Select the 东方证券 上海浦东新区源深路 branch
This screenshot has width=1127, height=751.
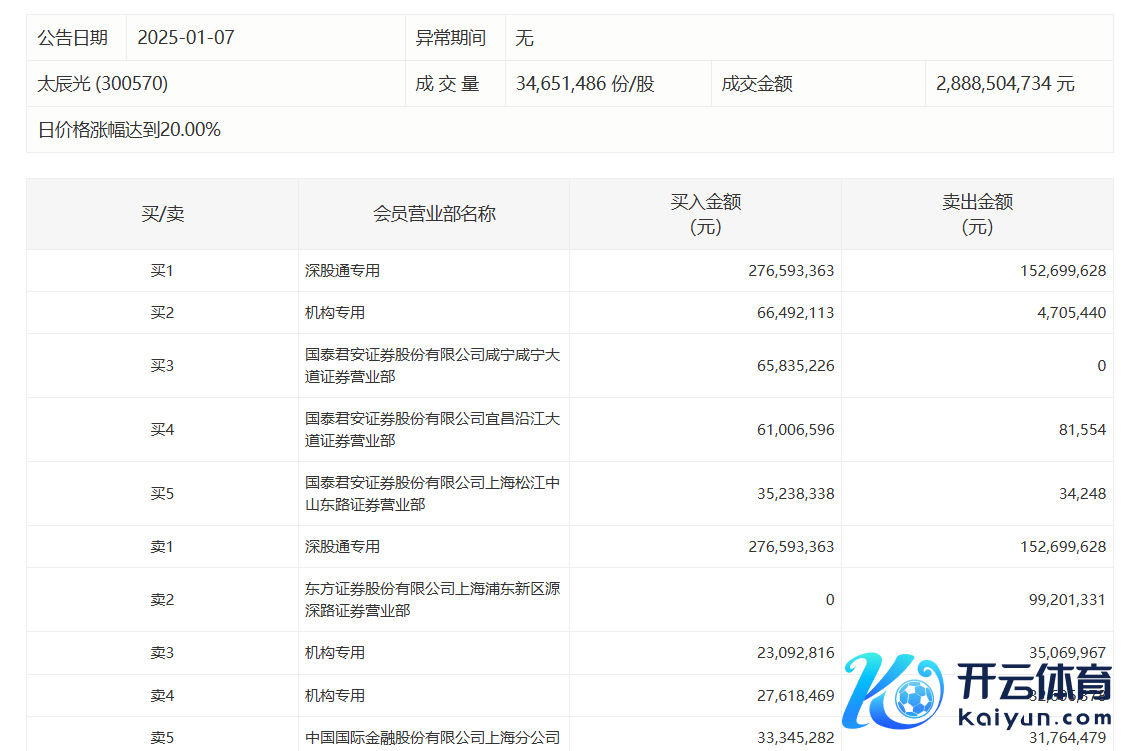432,600
